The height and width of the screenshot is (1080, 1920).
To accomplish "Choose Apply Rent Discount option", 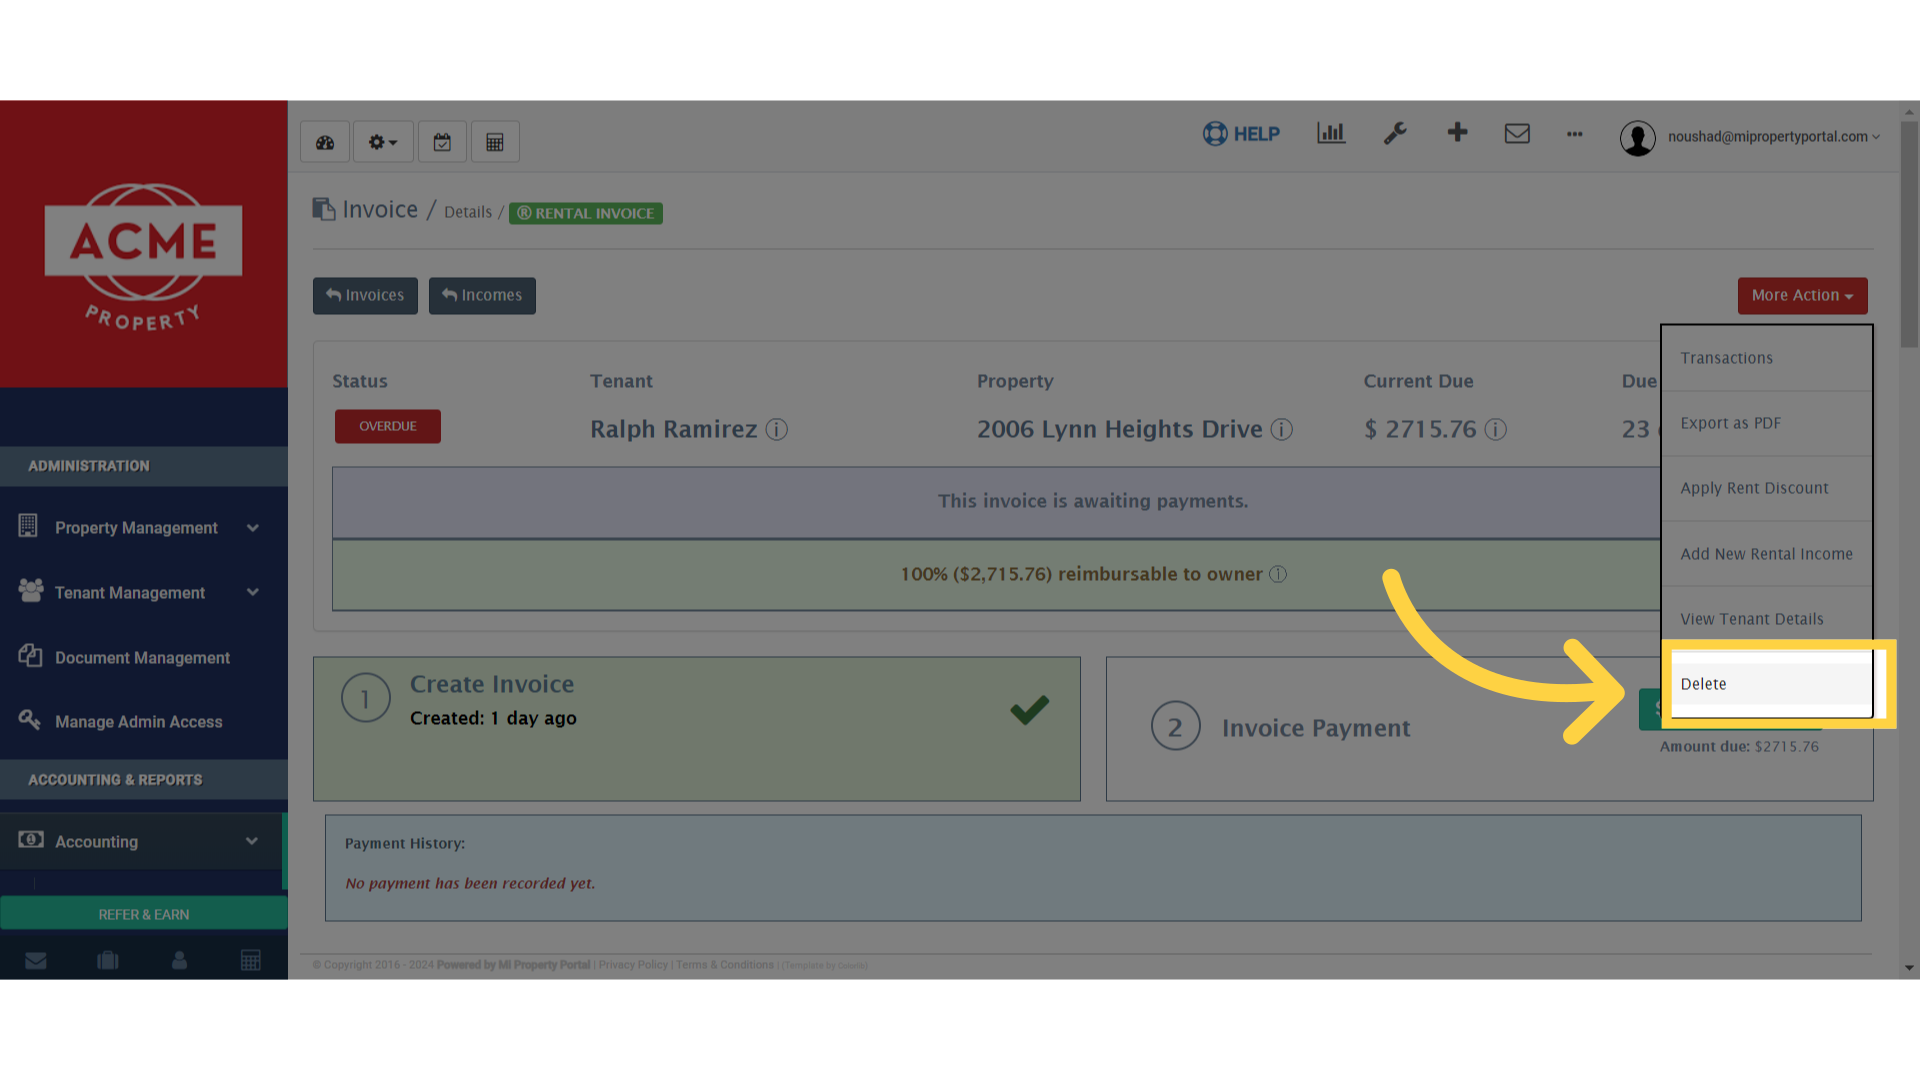I will click(1754, 487).
